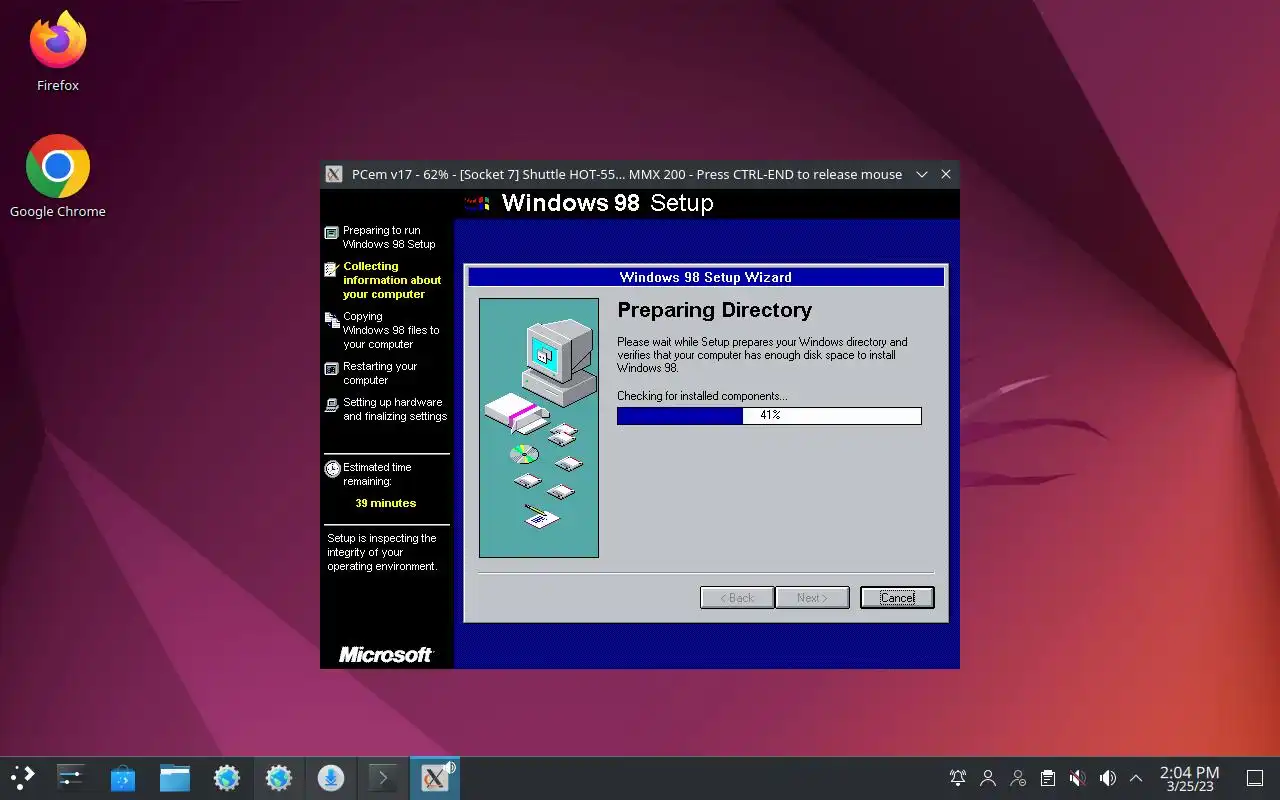1280x800 pixels.
Task: Open System Settings from taskbar
Action: (x=71, y=777)
